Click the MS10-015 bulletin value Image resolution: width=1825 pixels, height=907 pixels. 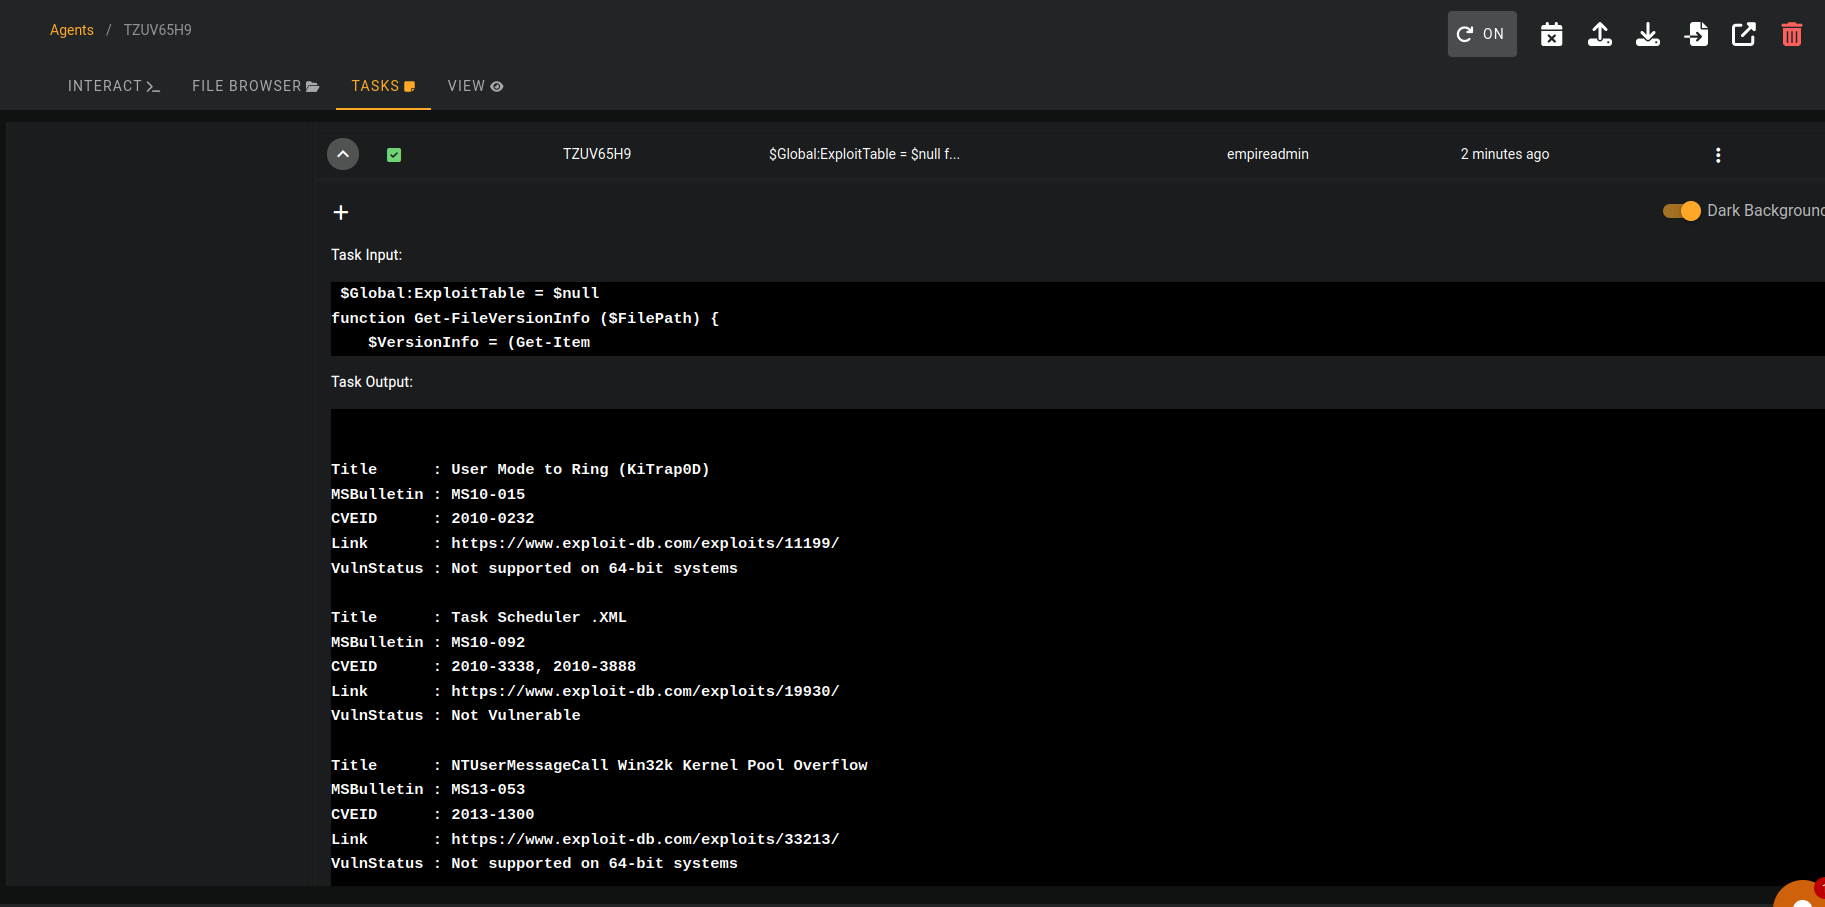tap(488, 494)
